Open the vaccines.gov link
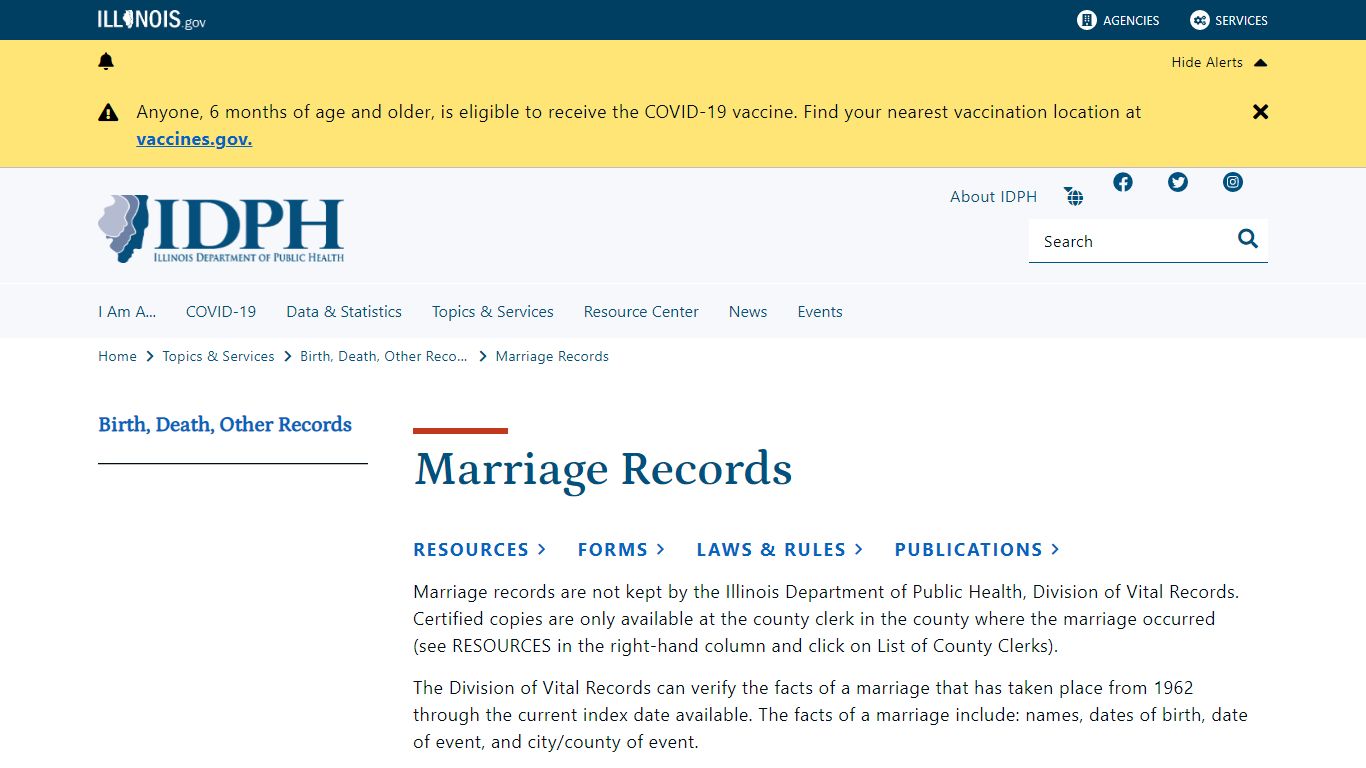The height and width of the screenshot is (768, 1366). (194, 139)
